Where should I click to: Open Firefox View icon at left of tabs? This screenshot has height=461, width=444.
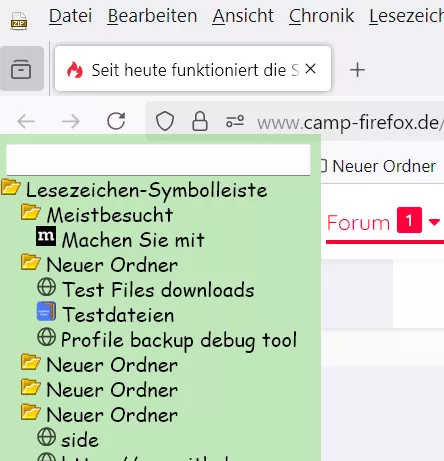pos(21,69)
